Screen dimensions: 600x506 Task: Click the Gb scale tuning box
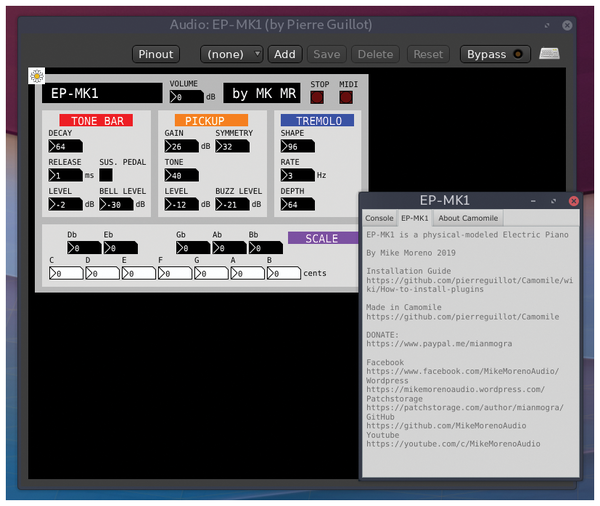click(x=193, y=248)
